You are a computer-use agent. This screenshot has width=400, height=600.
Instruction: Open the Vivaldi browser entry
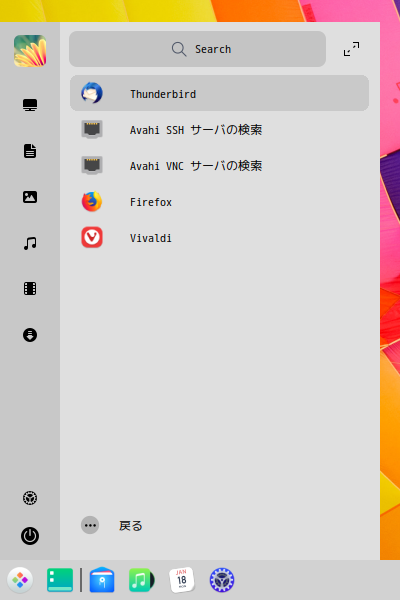coord(219,238)
